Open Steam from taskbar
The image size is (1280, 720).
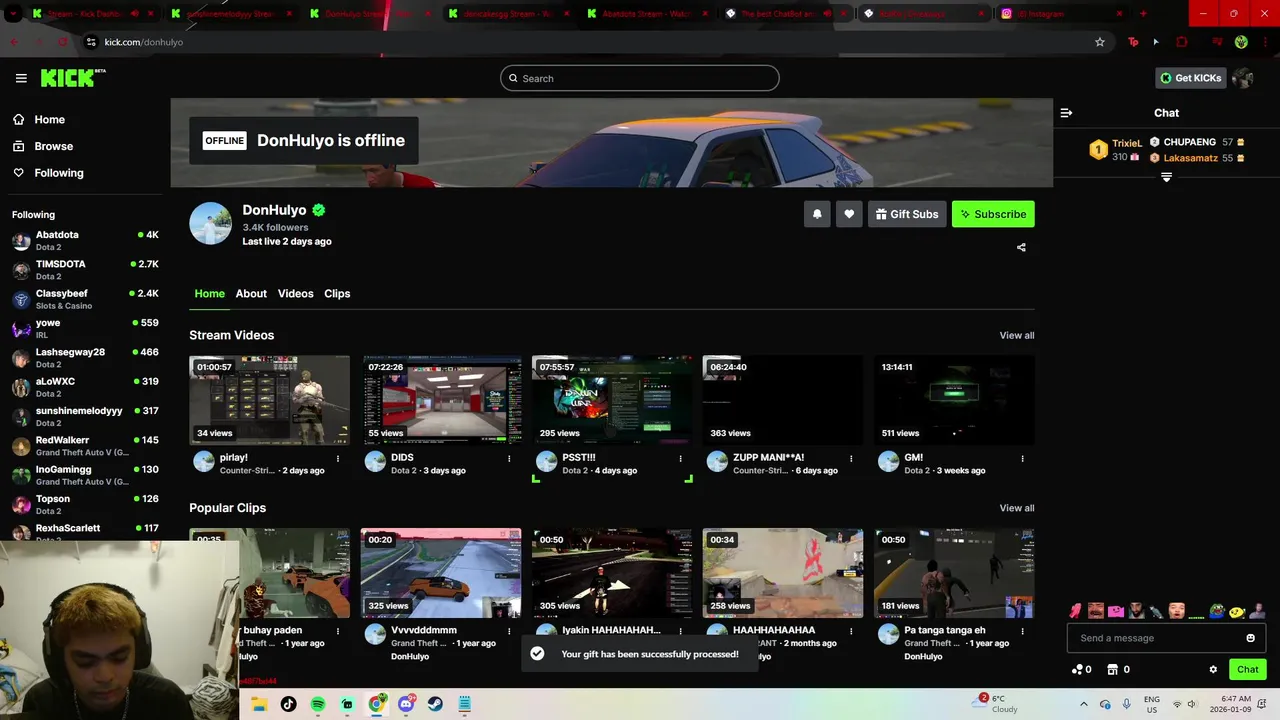[435, 704]
